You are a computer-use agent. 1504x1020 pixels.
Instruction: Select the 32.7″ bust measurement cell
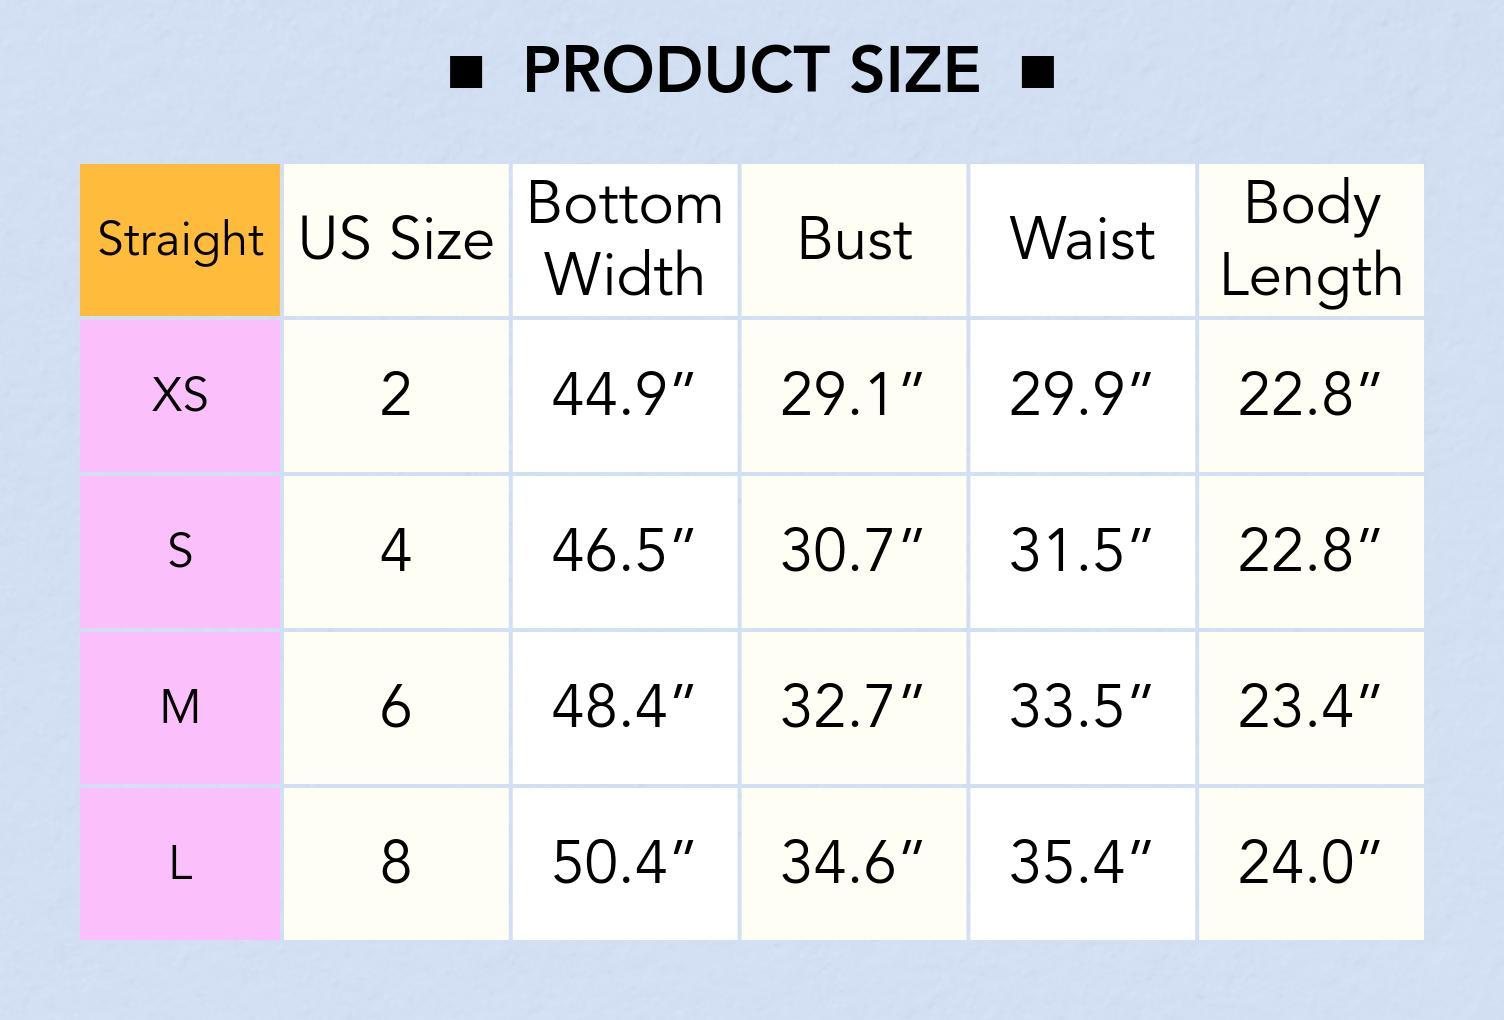[854, 707]
